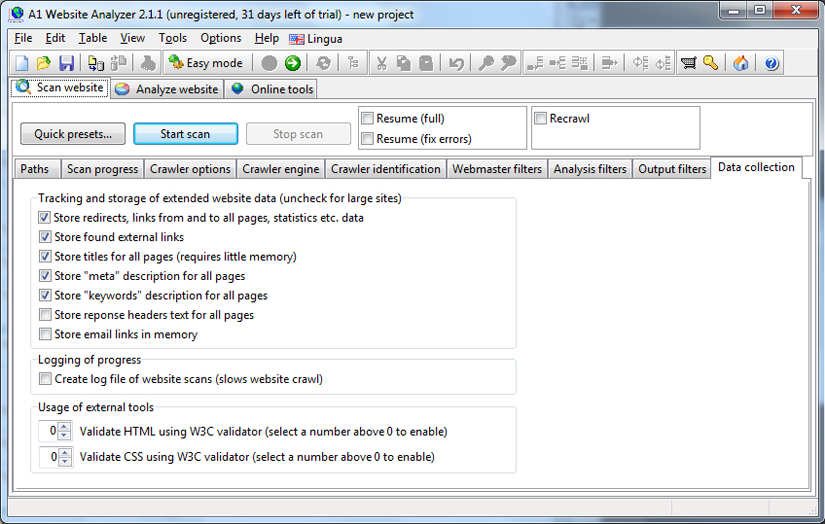Viewport: 825px width, 524px height.
Task: Click the gray refresh icon in toolbar
Action: tap(323, 63)
